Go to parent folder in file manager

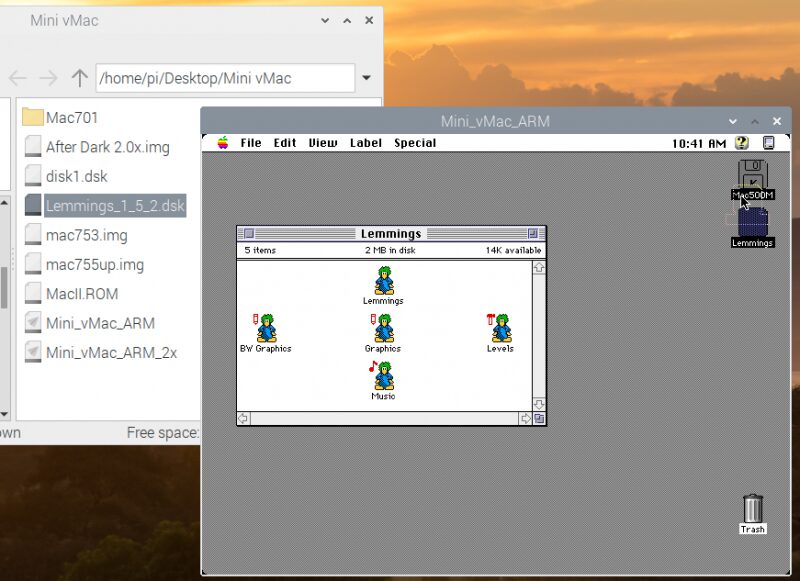[x=79, y=78]
